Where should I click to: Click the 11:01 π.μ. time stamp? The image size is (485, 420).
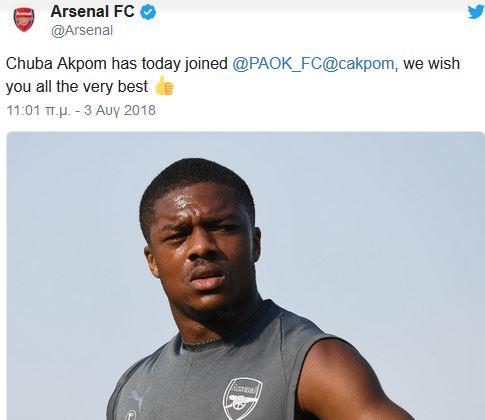pyautogui.click(x=39, y=110)
